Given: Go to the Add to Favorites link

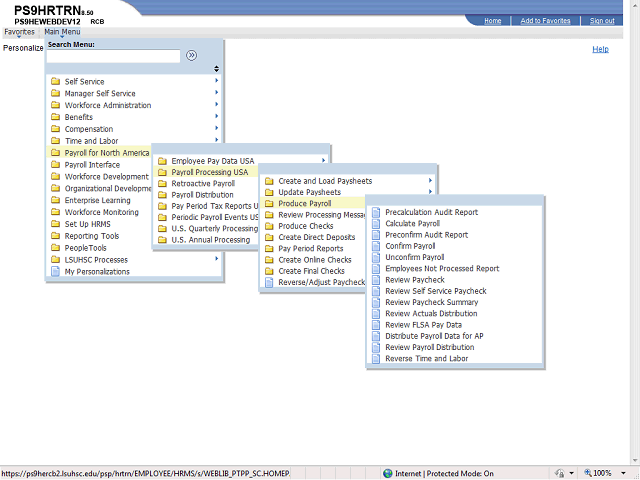Looking at the screenshot, I should coord(545,20).
